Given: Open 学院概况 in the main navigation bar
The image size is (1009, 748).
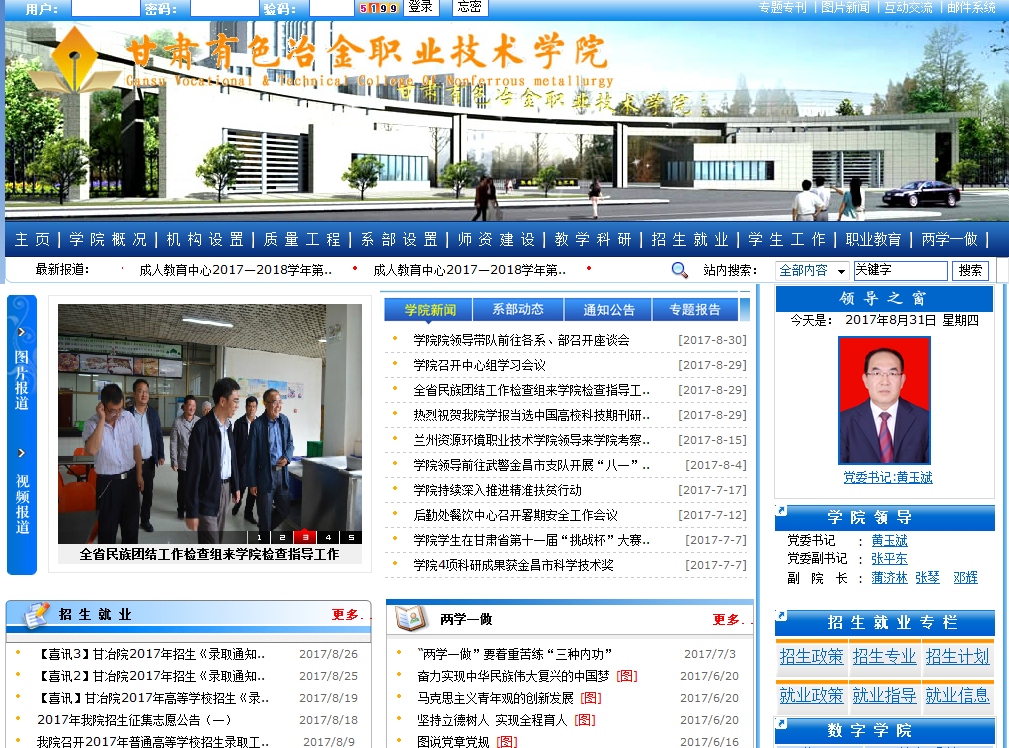Looking at the screenshot, I should pos(108,240).
